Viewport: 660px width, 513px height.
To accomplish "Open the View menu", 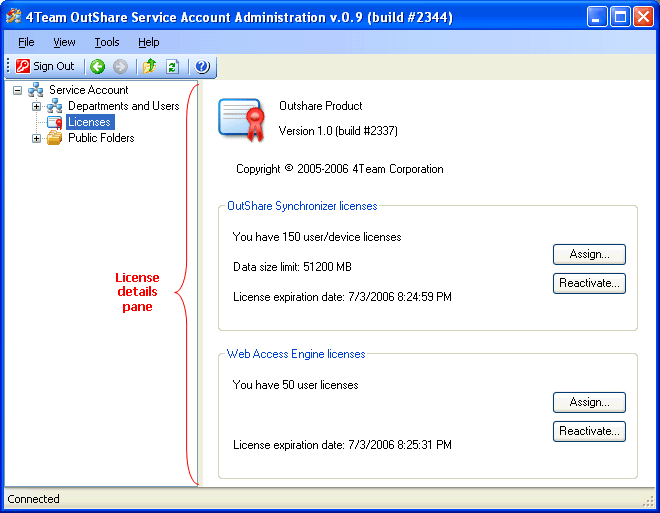I will pyautogui.click(x=64, y=42).
